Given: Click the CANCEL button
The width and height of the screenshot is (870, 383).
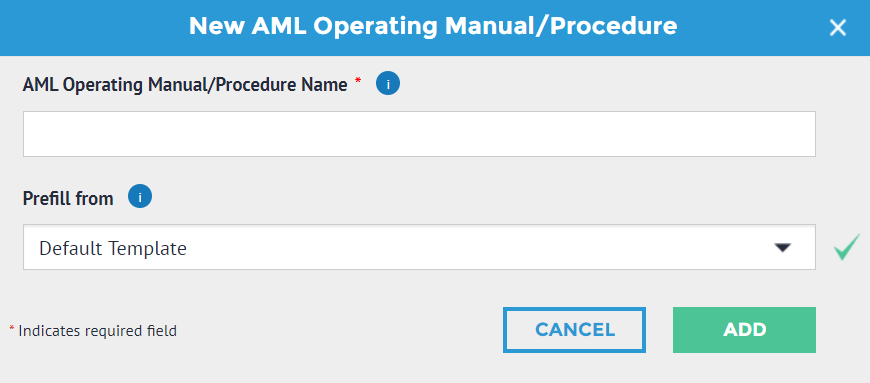Looking at the screenshot, I should (x=574, y=330).
